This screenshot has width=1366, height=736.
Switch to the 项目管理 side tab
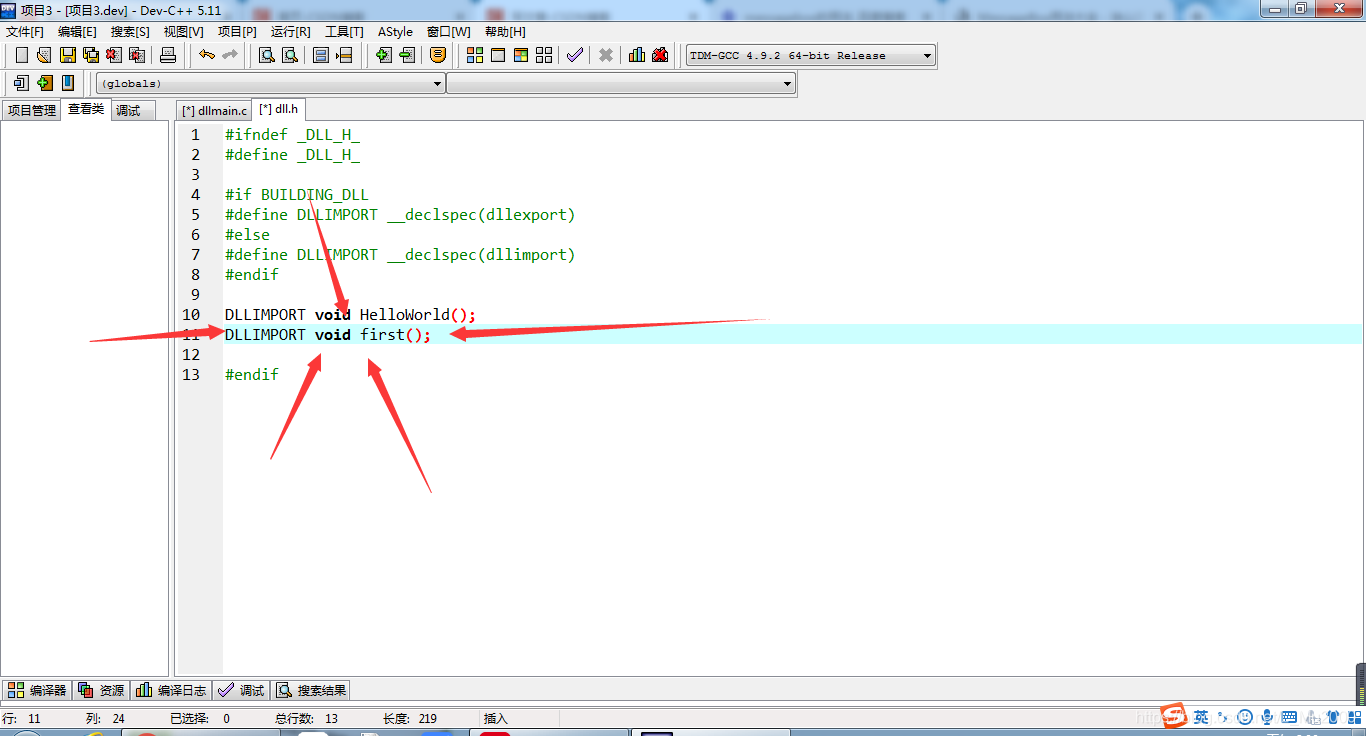click(32, 110)
